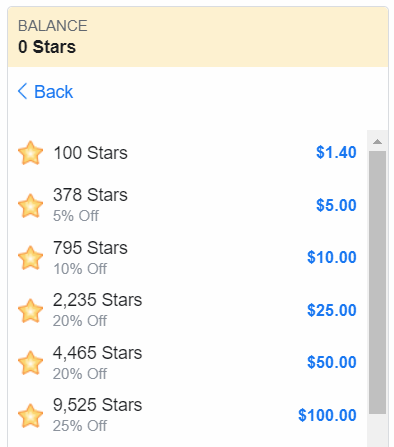
Task: Click the star icon beside 4,465 Stars
Action: tap(30, 363)
